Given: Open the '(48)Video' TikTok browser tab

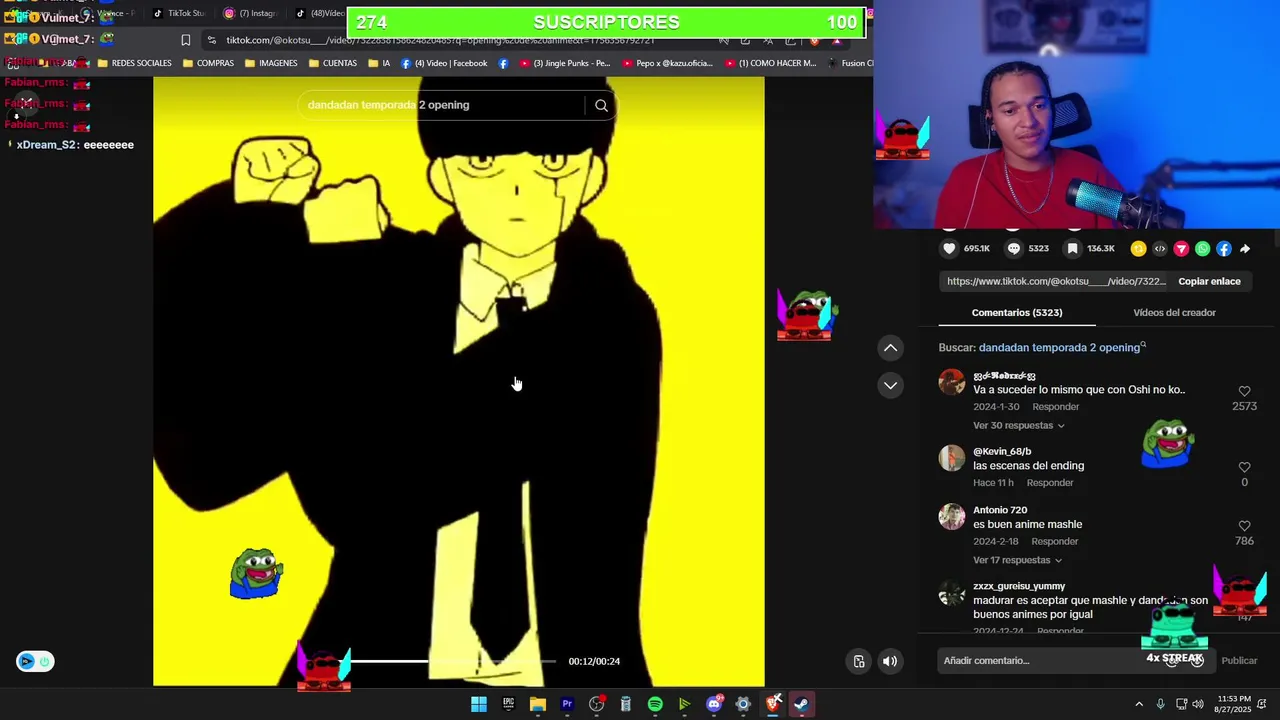Looking at the screenshot, I should (319, 13).
